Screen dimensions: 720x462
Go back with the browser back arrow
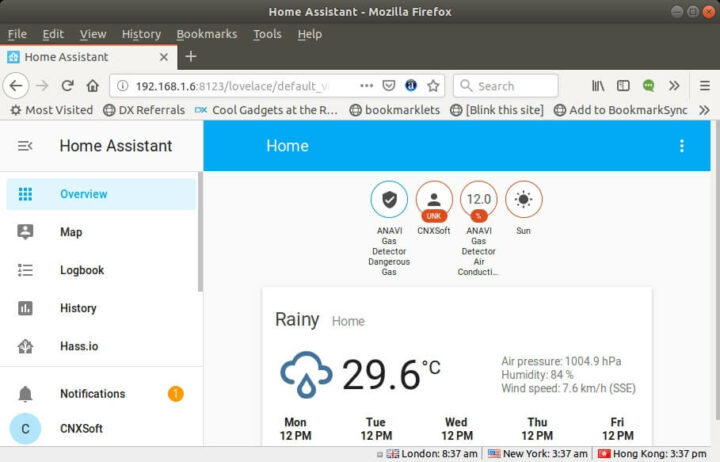click(16, 86)
